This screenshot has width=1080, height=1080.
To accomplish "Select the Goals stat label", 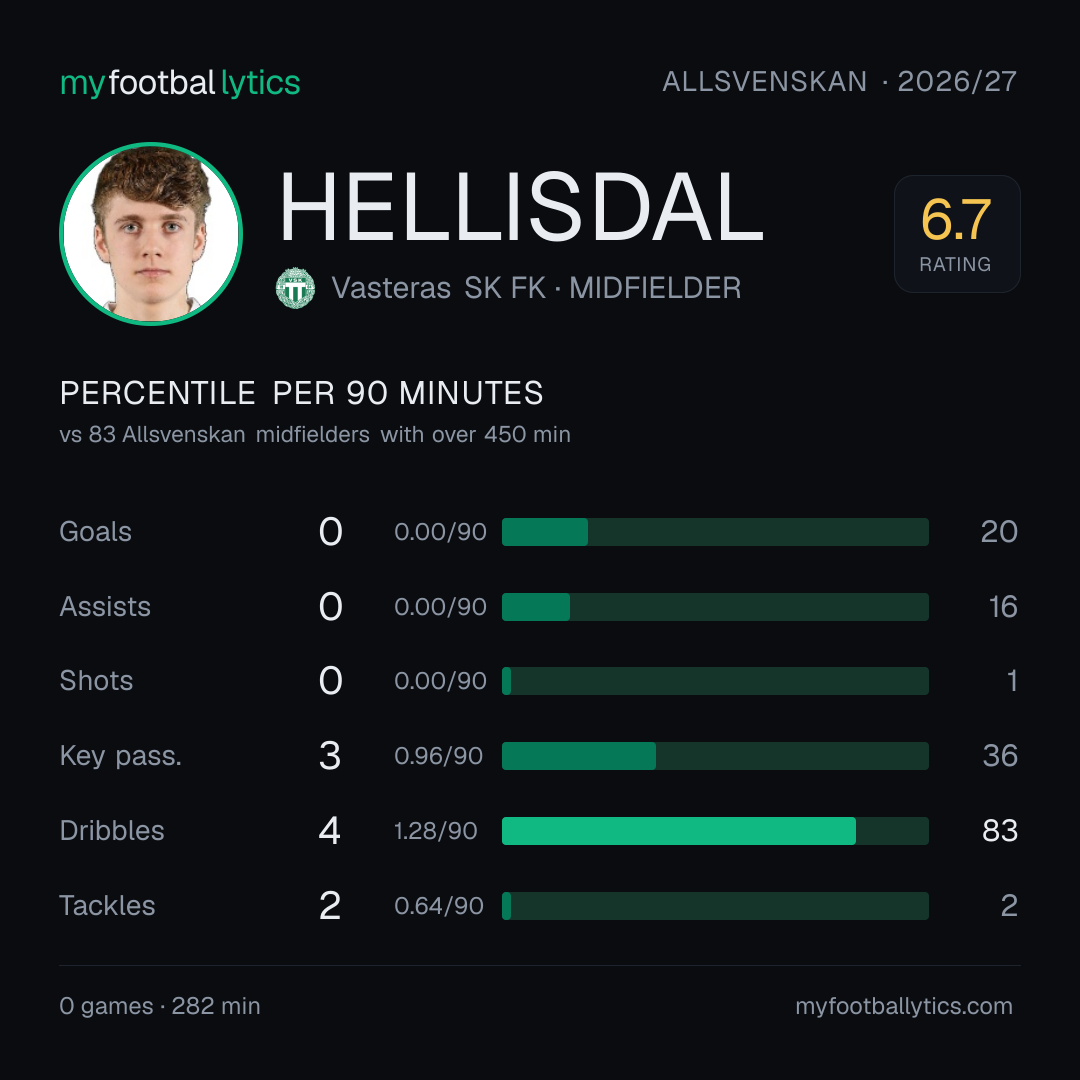I will (96, 532).
